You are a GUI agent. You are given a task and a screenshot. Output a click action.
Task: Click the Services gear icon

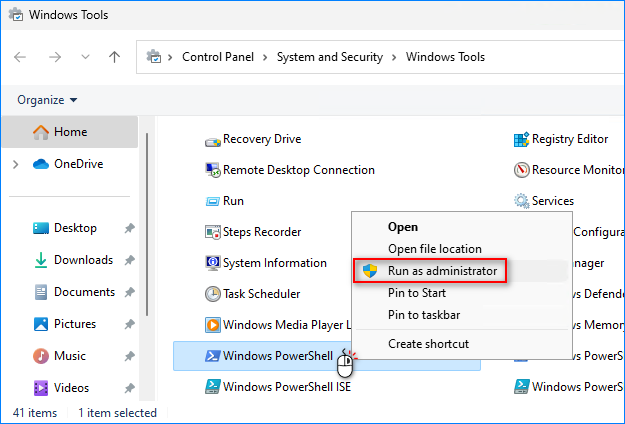pos(521,201)
